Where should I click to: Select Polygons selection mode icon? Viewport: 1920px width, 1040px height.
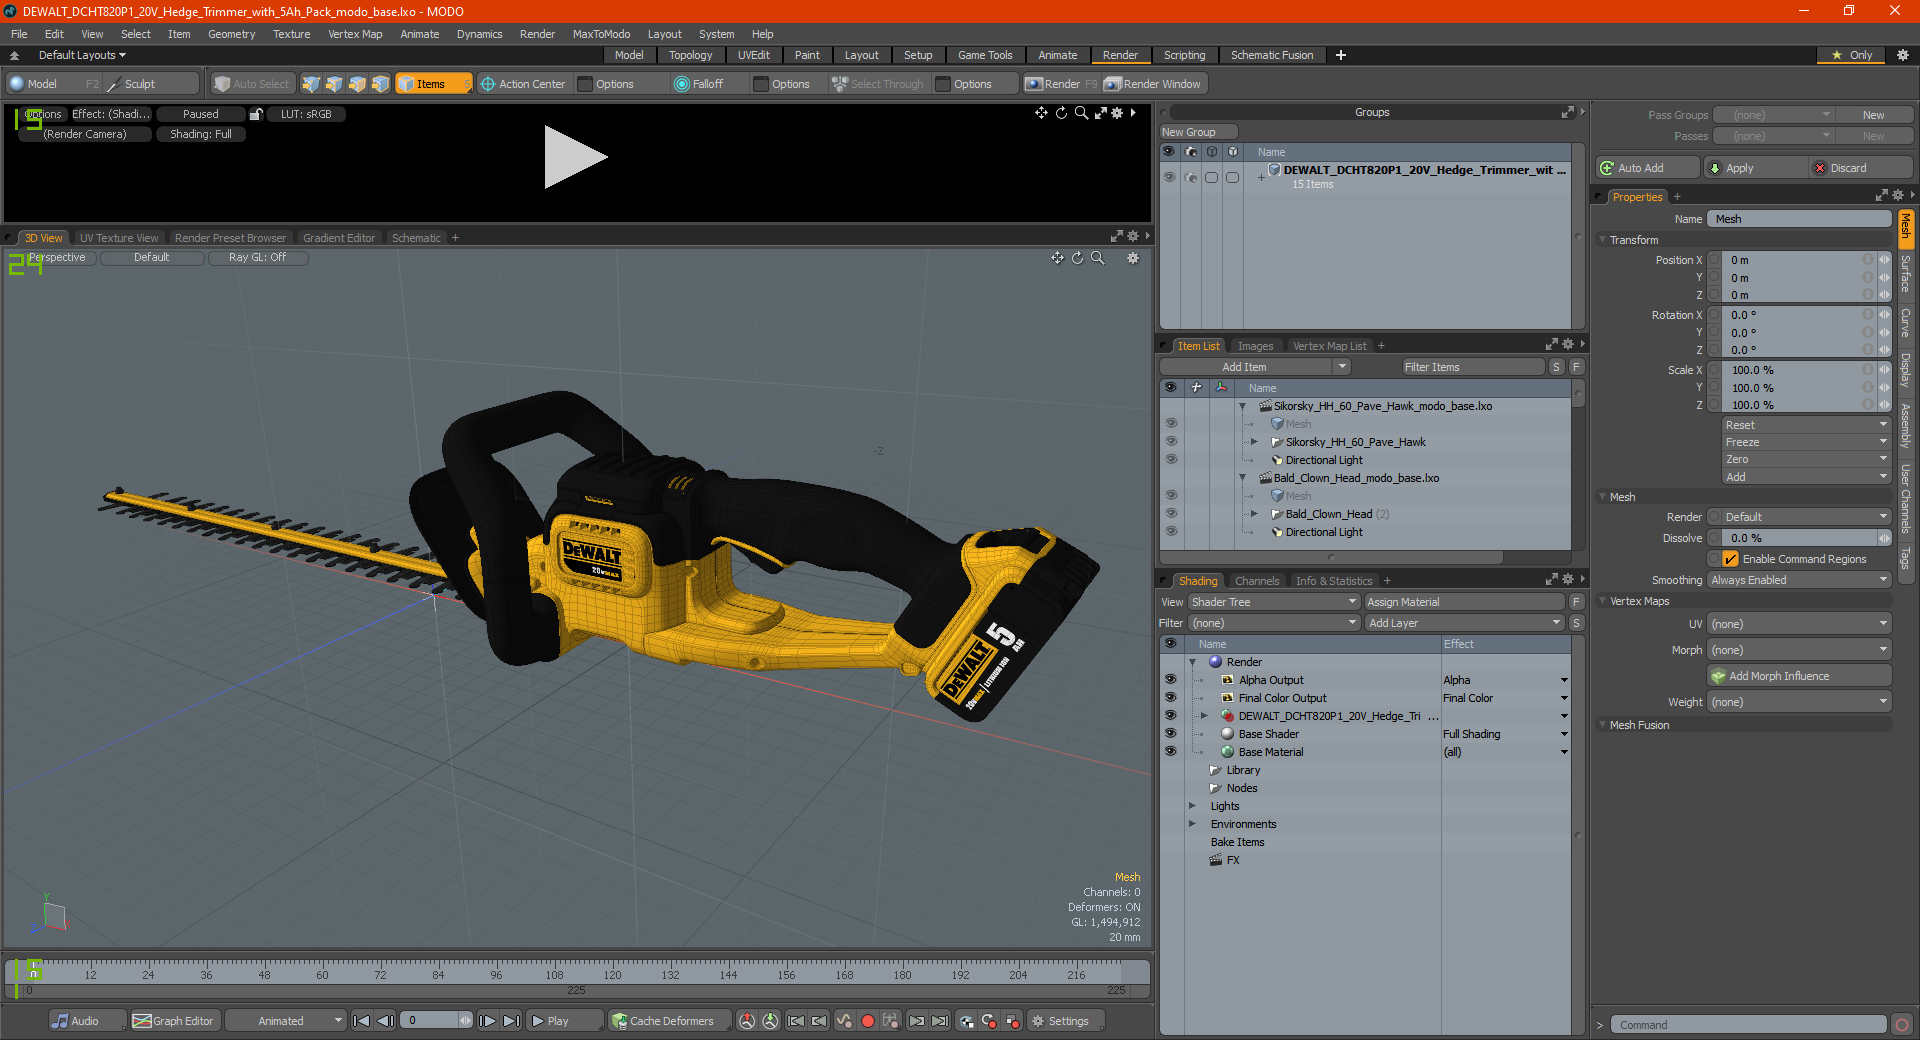pyautogui.click(x=357, y=84)
